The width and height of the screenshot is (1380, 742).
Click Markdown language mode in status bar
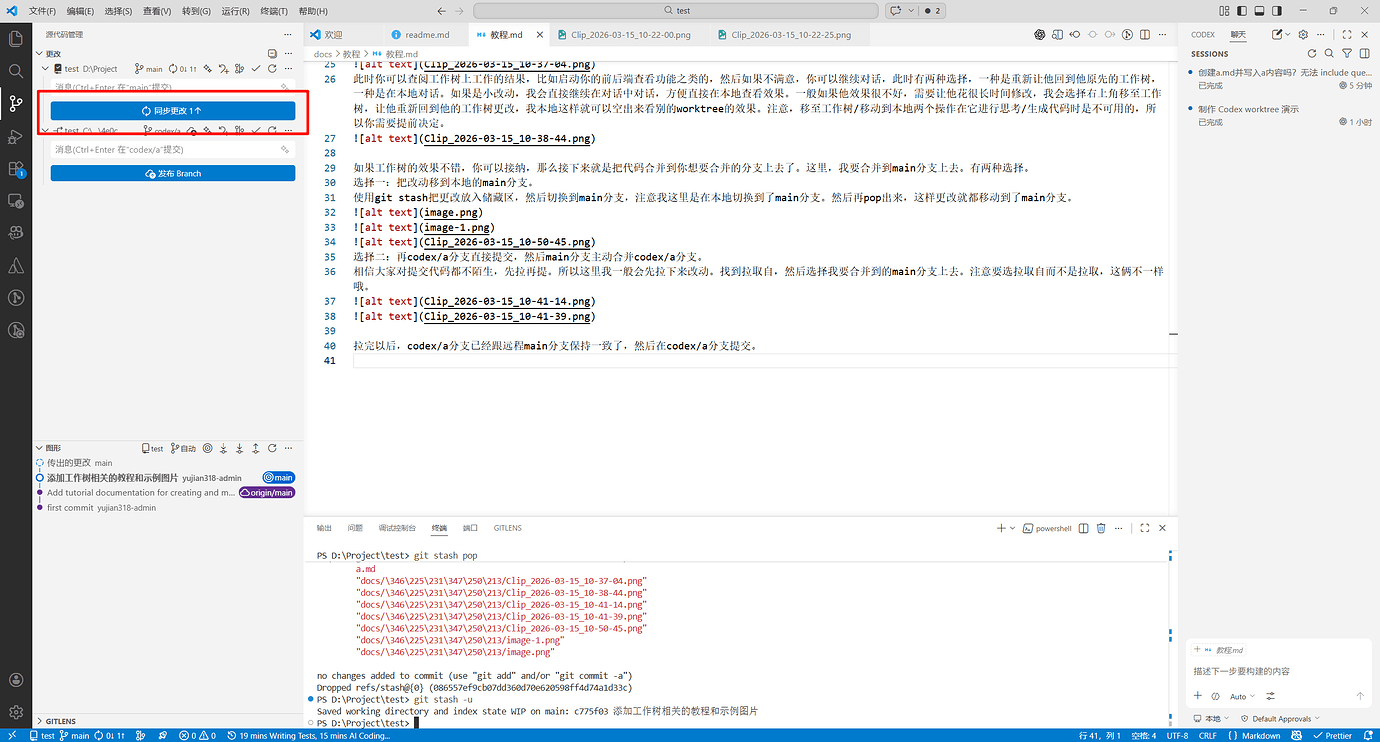tap(1260, 735)
